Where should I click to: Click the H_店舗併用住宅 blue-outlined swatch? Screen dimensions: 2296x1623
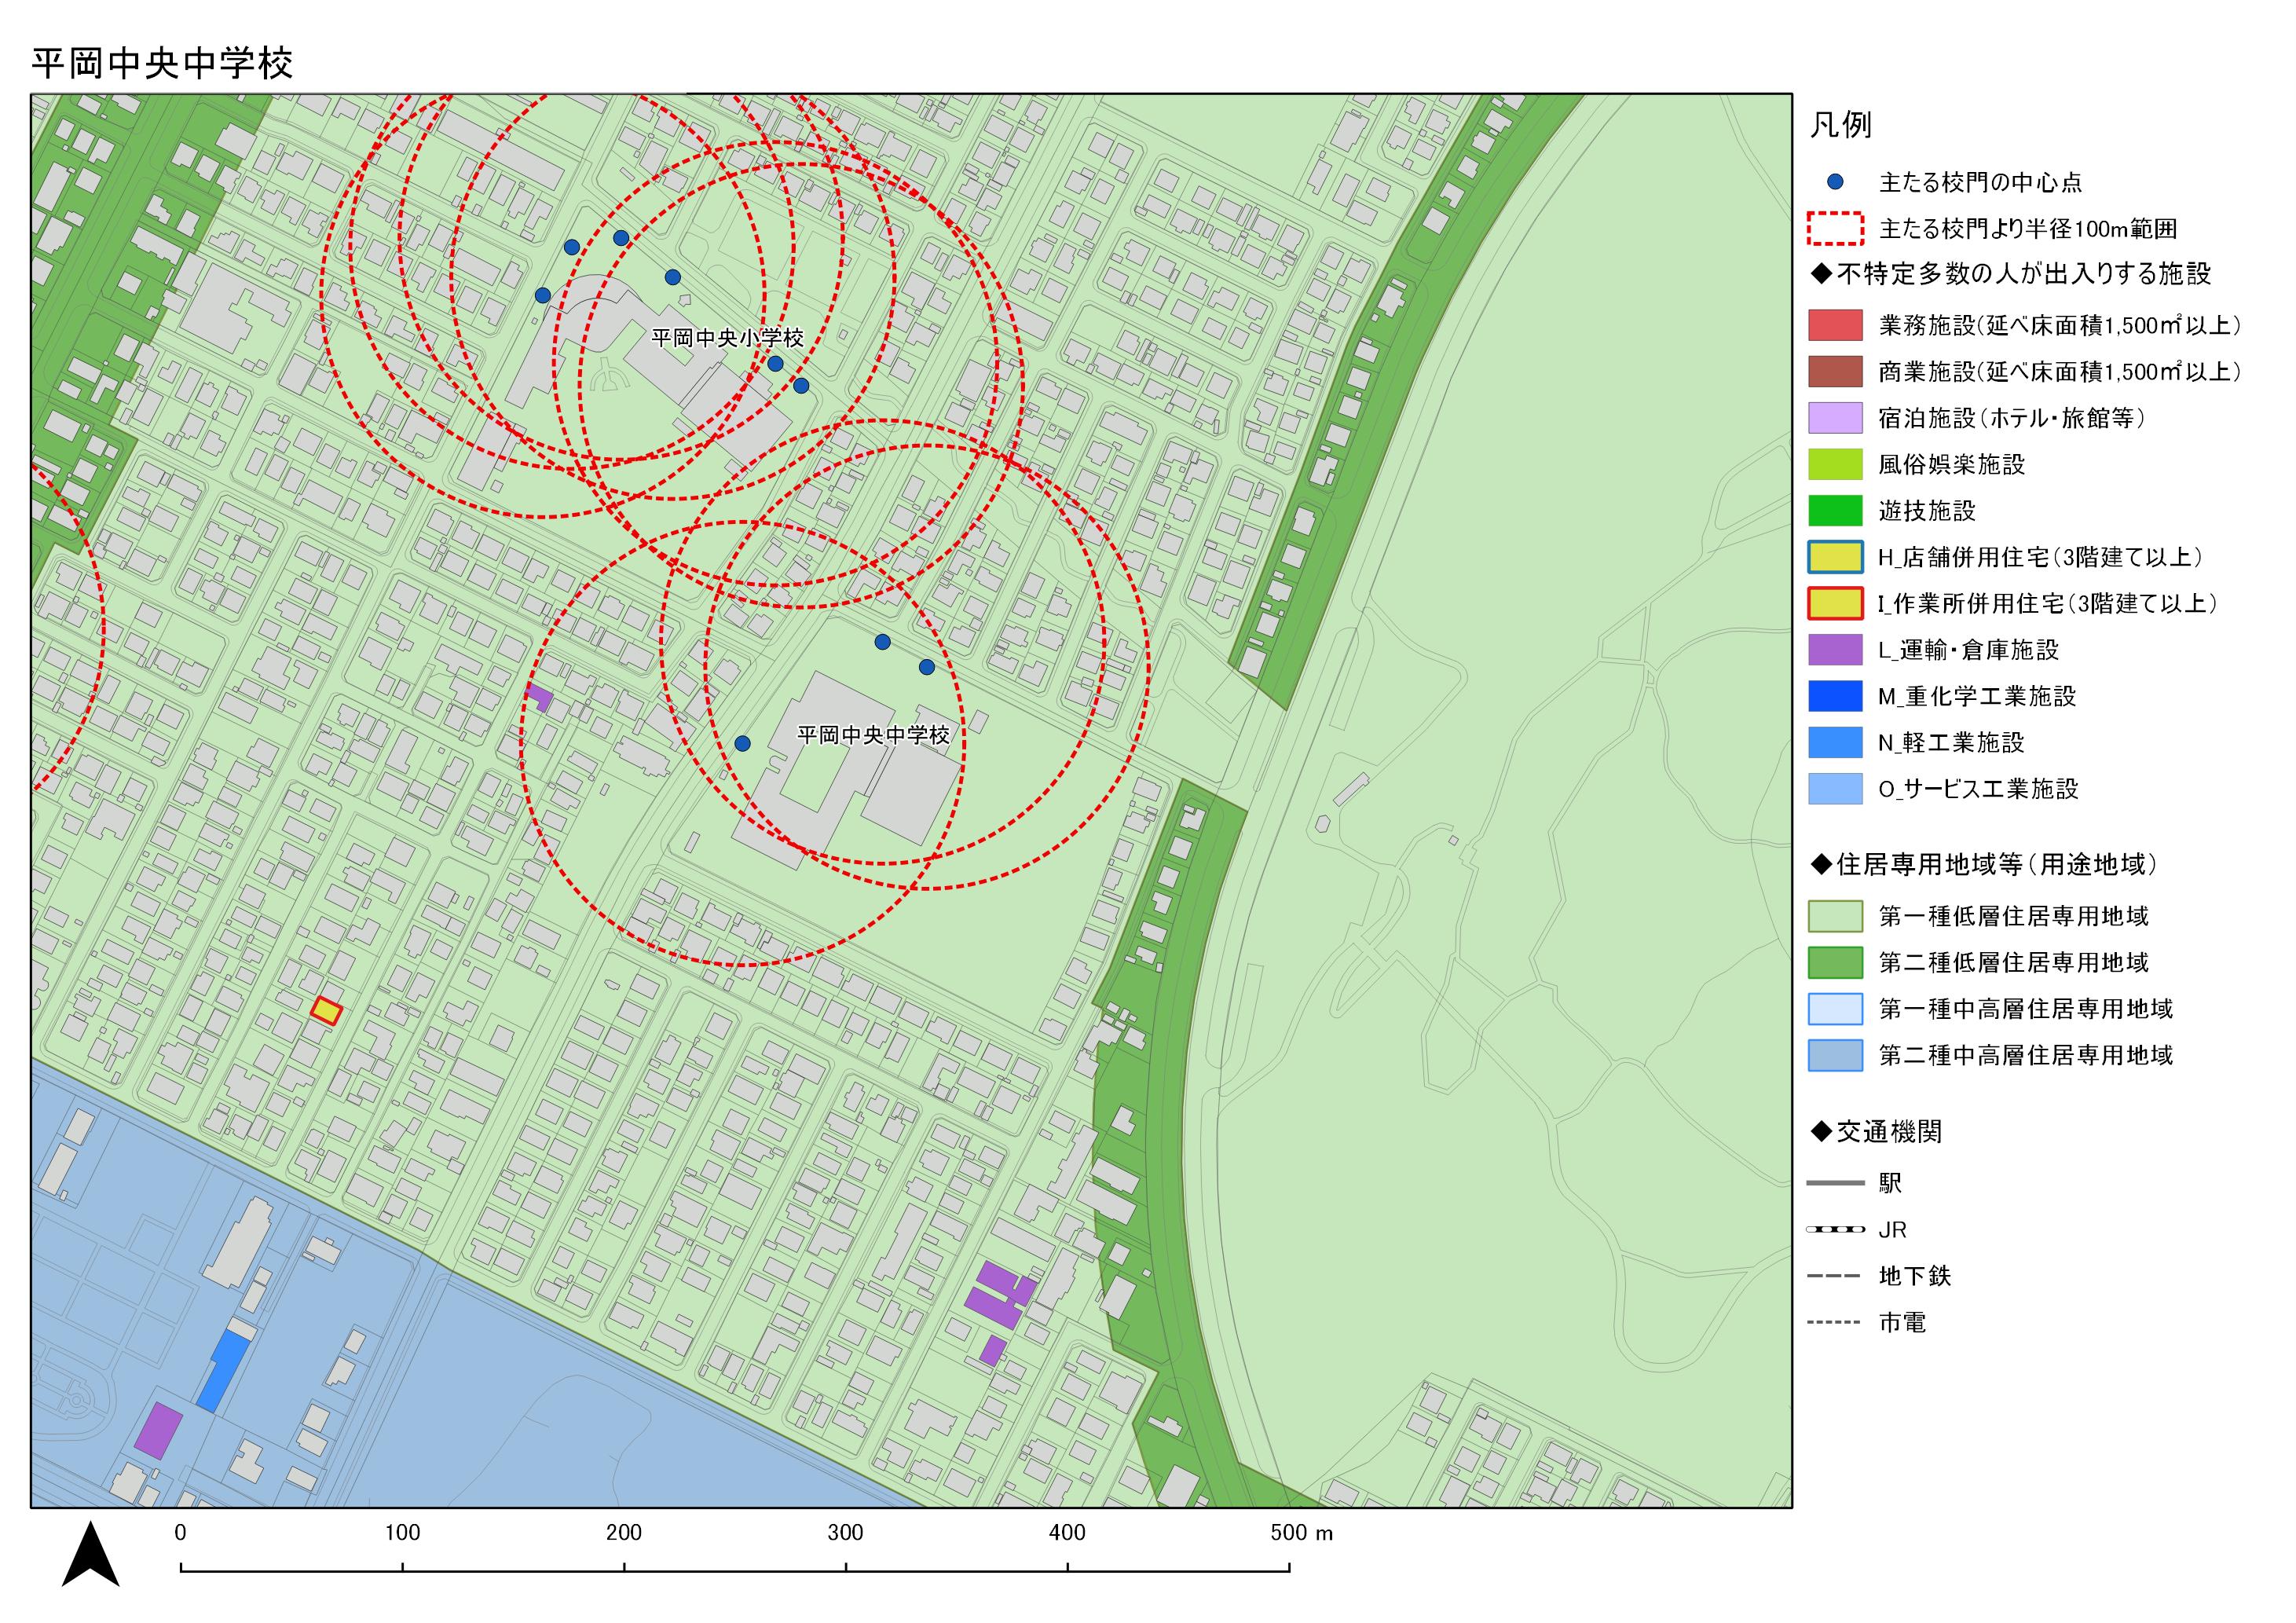pyautogui.click(x=1835, y=557)
